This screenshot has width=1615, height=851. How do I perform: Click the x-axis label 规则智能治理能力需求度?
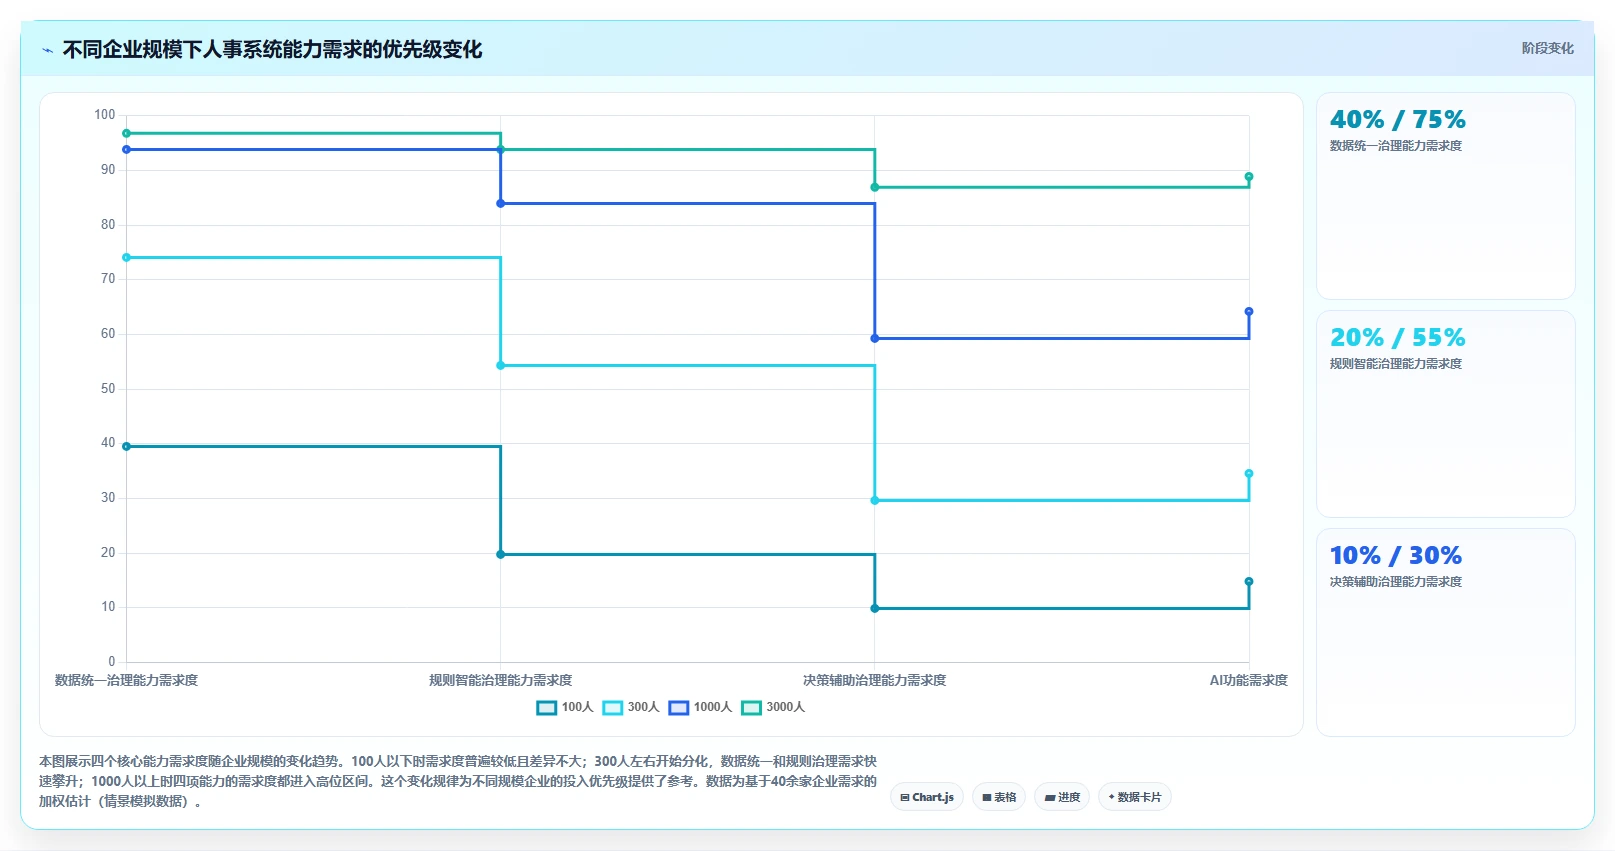click(x=501, y=680)
